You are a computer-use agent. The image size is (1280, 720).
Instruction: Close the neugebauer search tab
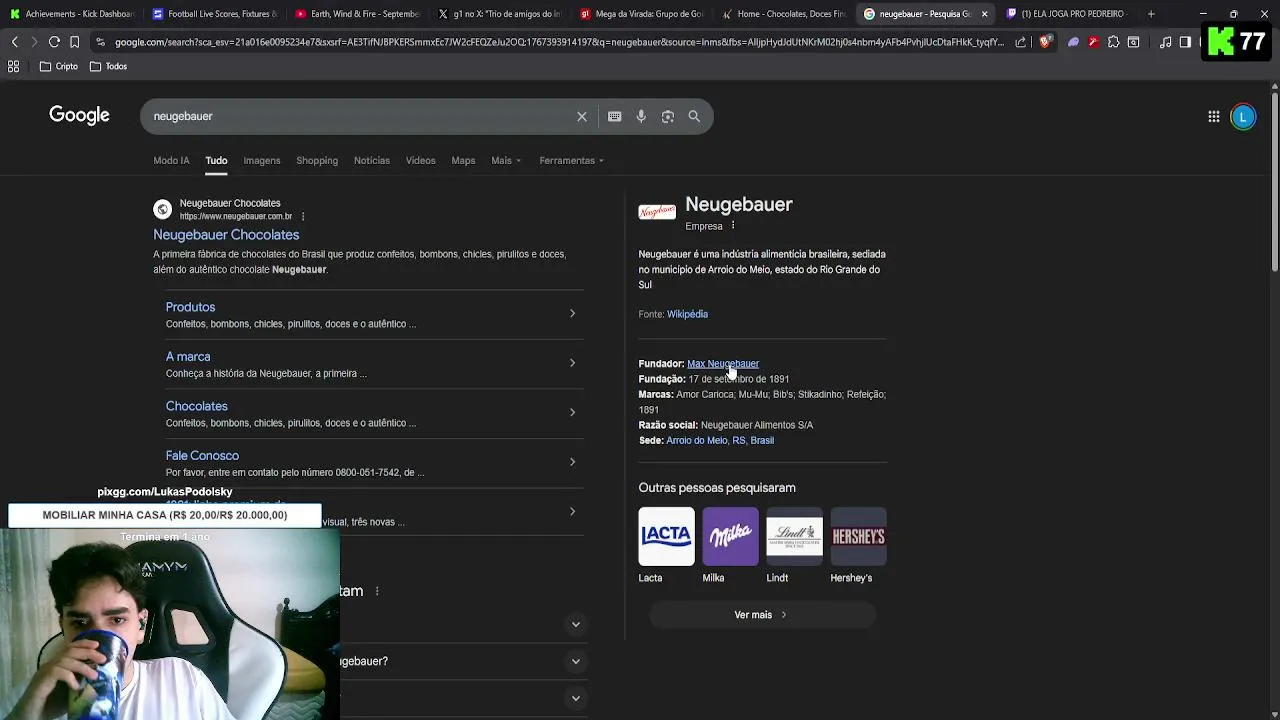(984, 14)
